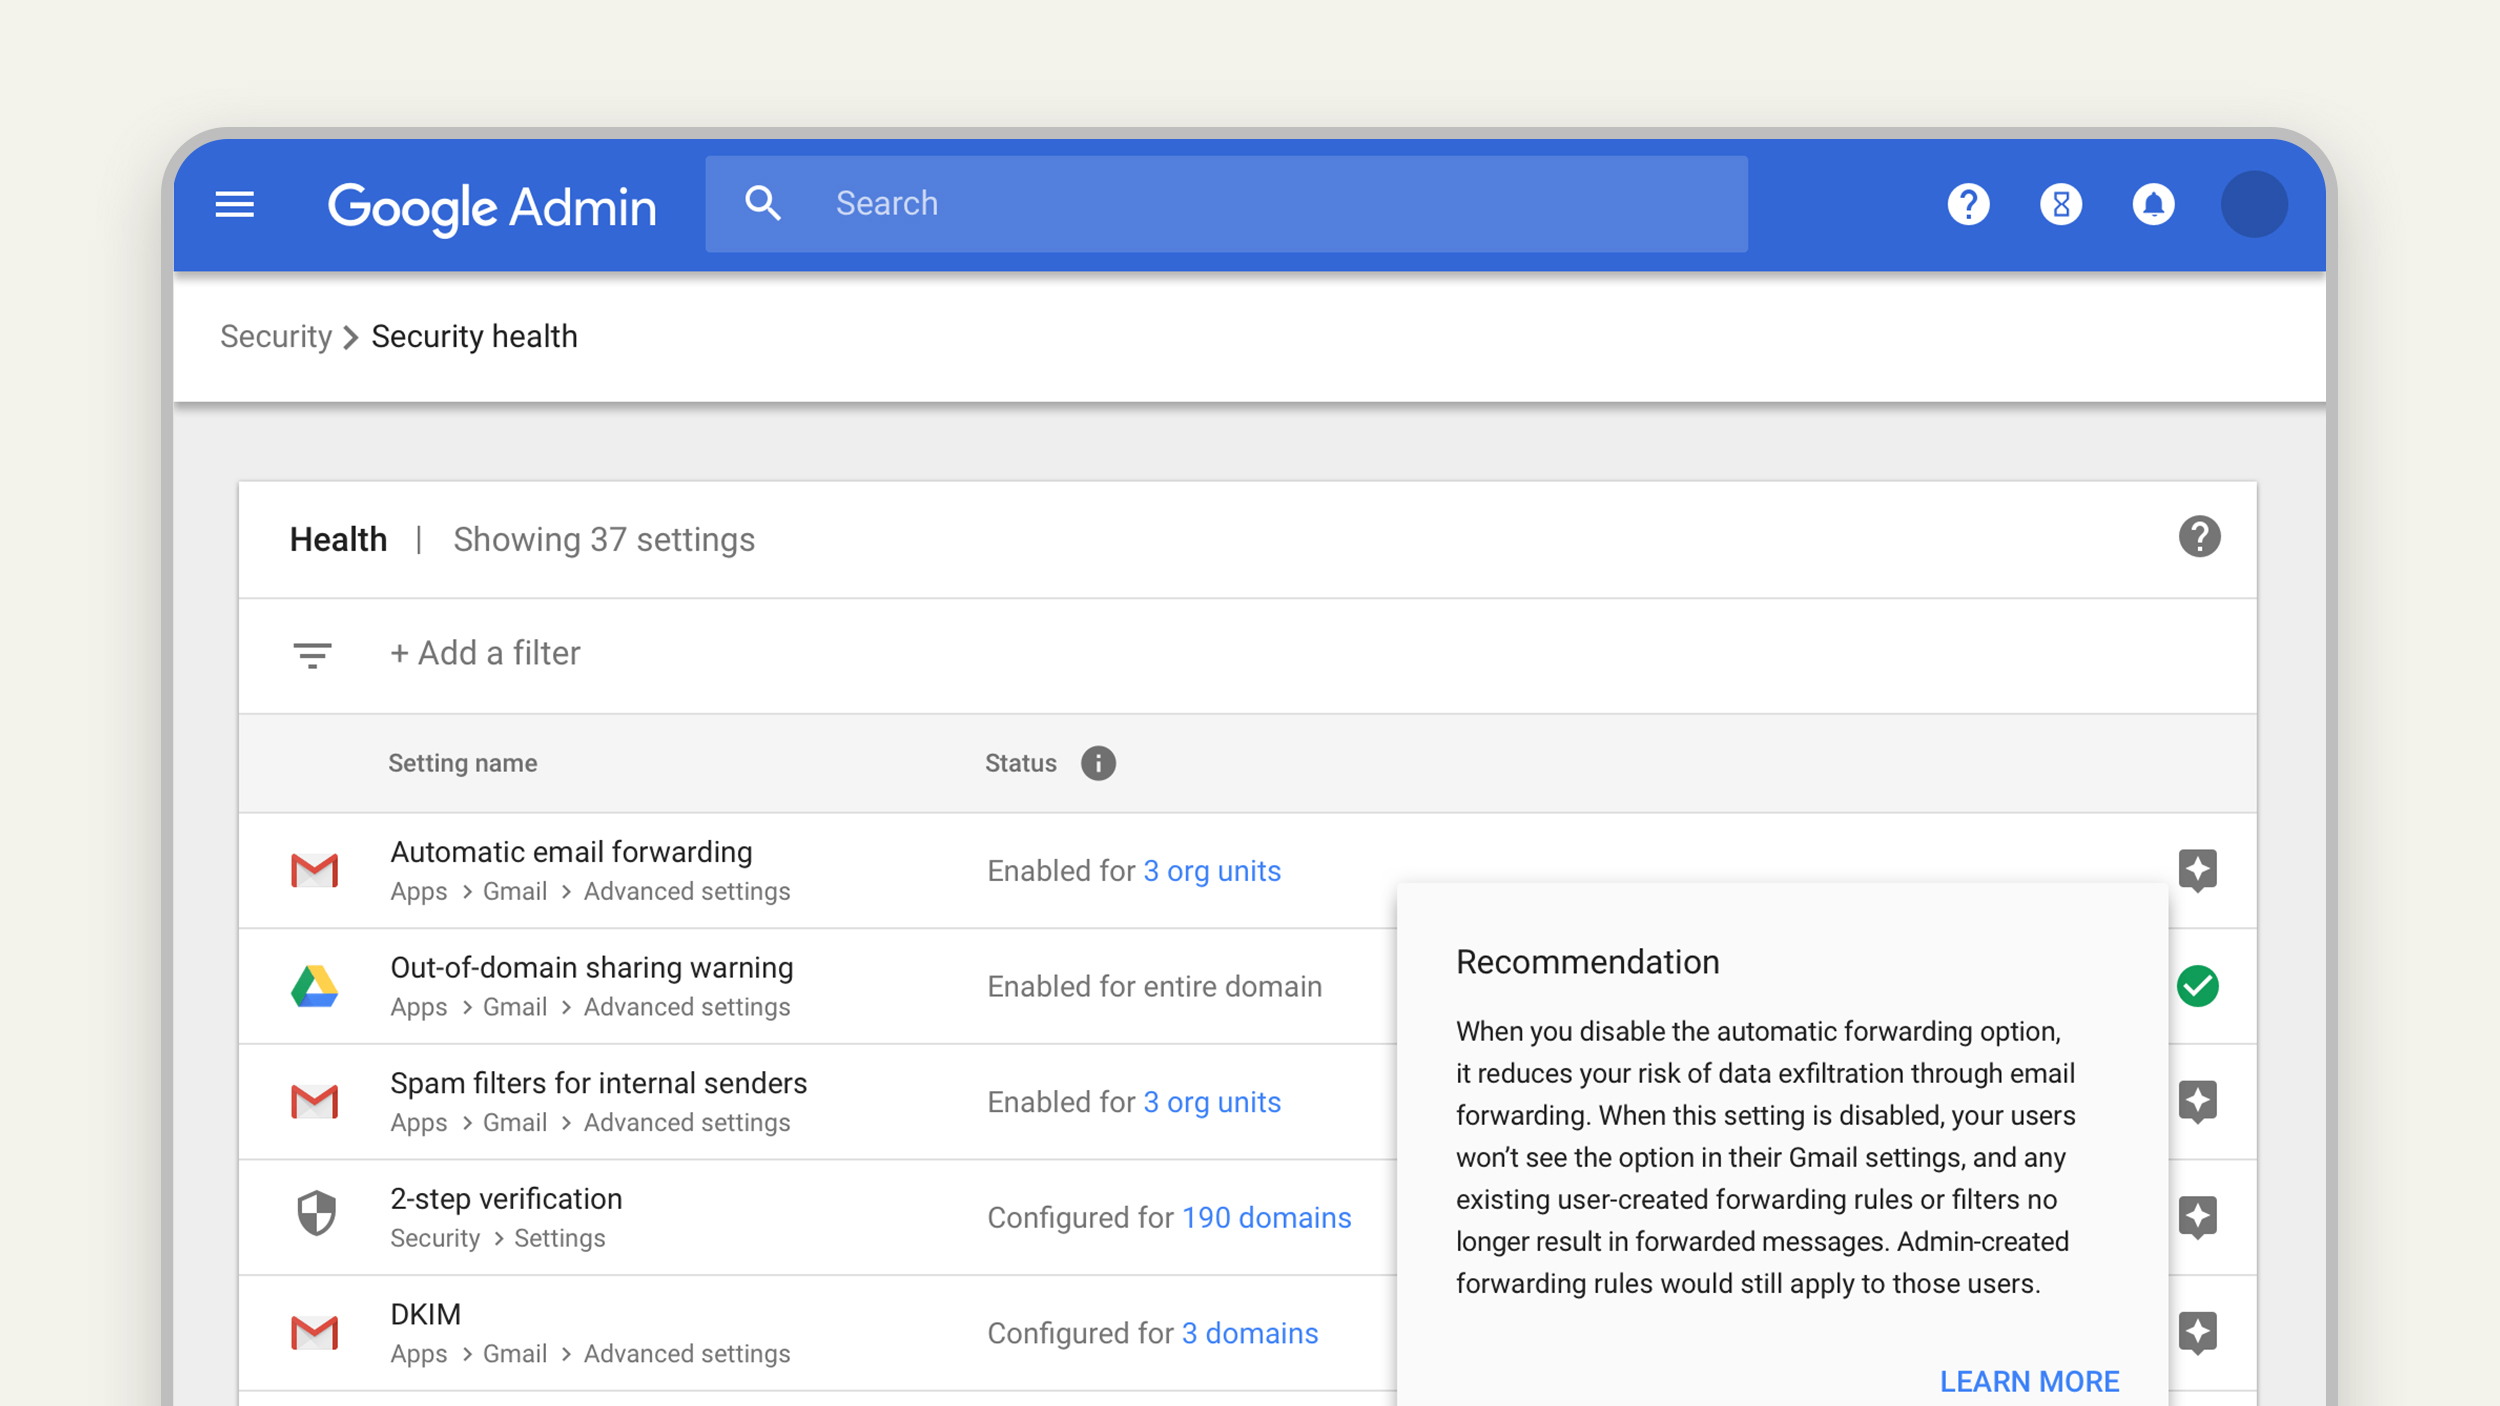Click Gmail icon for DKIM row
2500x1406 pixels.
pyautogui.click(x=314, y=1332)
